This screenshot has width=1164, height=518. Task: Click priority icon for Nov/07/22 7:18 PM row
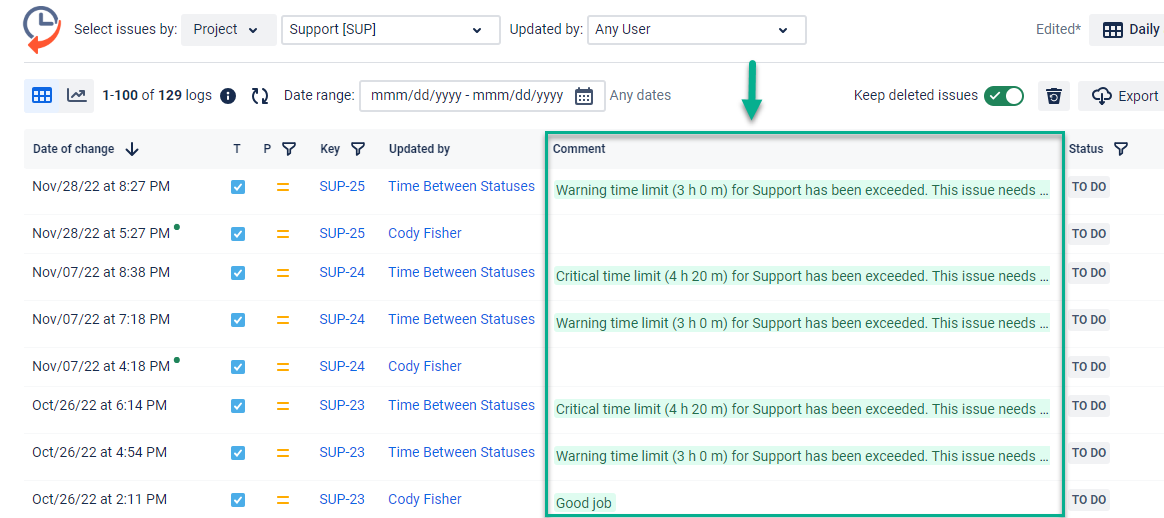click(x=283, y=320)
